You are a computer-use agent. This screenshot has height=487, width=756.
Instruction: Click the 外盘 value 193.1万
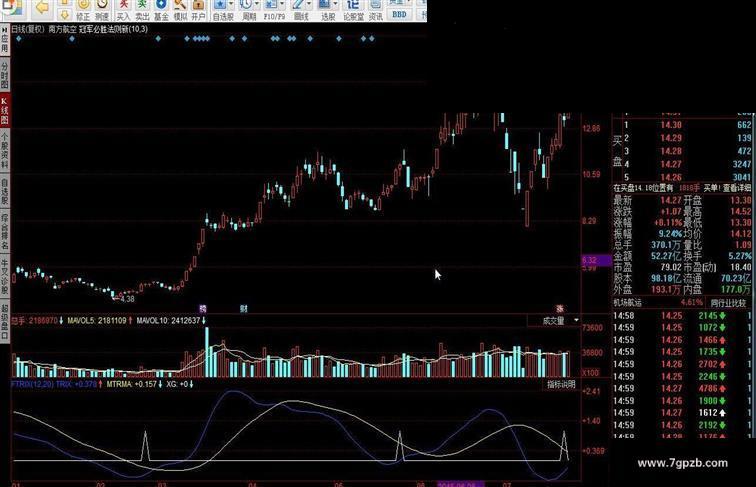click(666, 289)
